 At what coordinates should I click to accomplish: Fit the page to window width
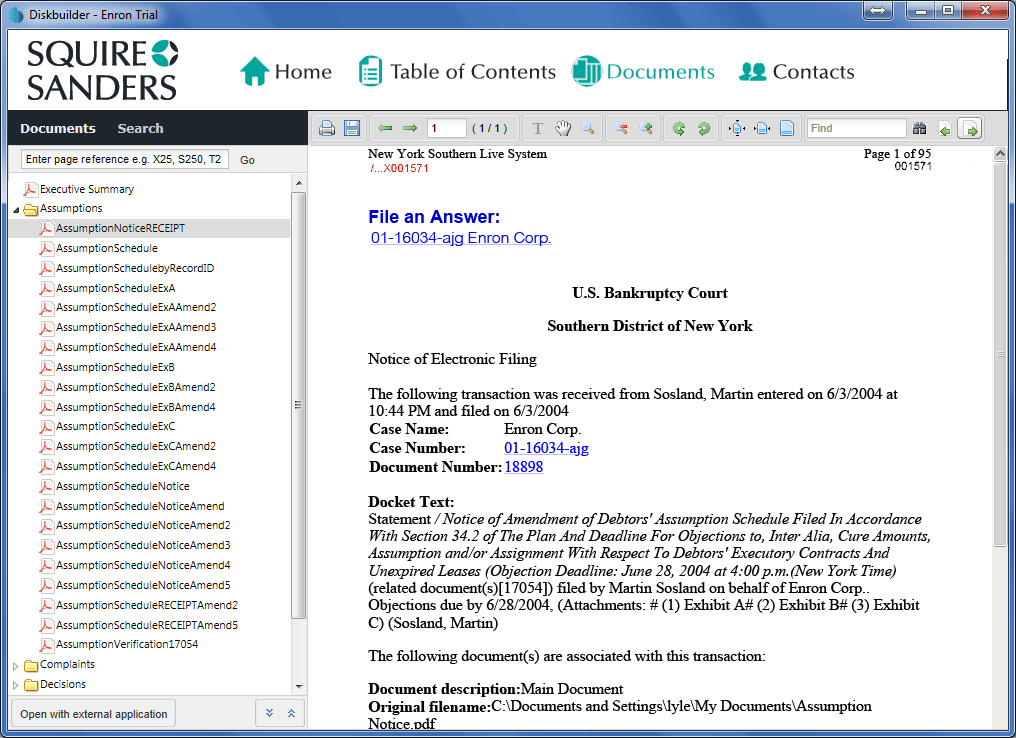click(x=763, y=128)
